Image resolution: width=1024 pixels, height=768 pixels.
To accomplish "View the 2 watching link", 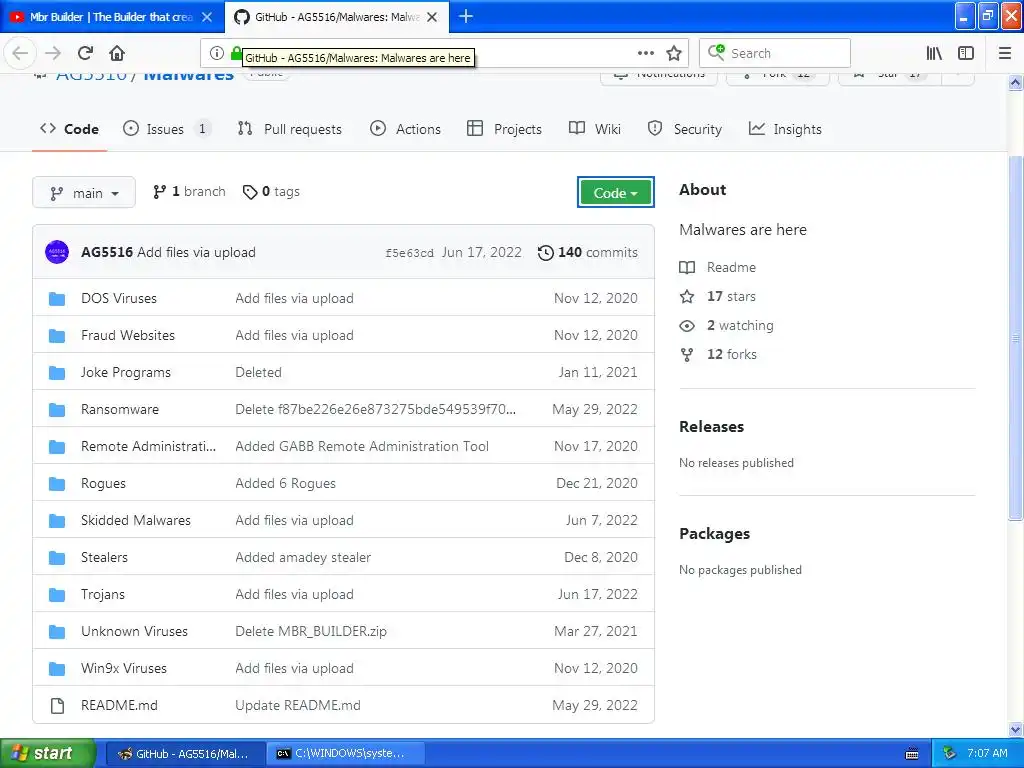I will (x=726, y=325).
